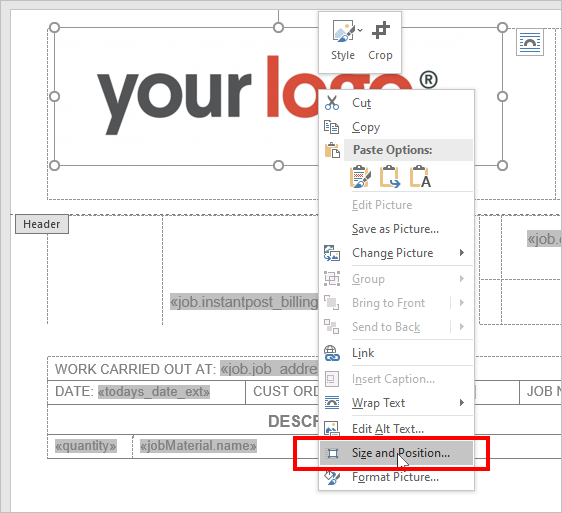Open the picture Style gallery
This screenshot has height=513, width=562.
[343, 39]
